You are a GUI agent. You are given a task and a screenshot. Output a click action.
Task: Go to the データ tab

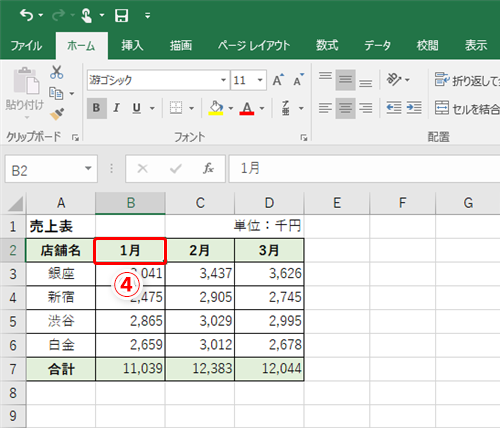click(x=377, y=45)
